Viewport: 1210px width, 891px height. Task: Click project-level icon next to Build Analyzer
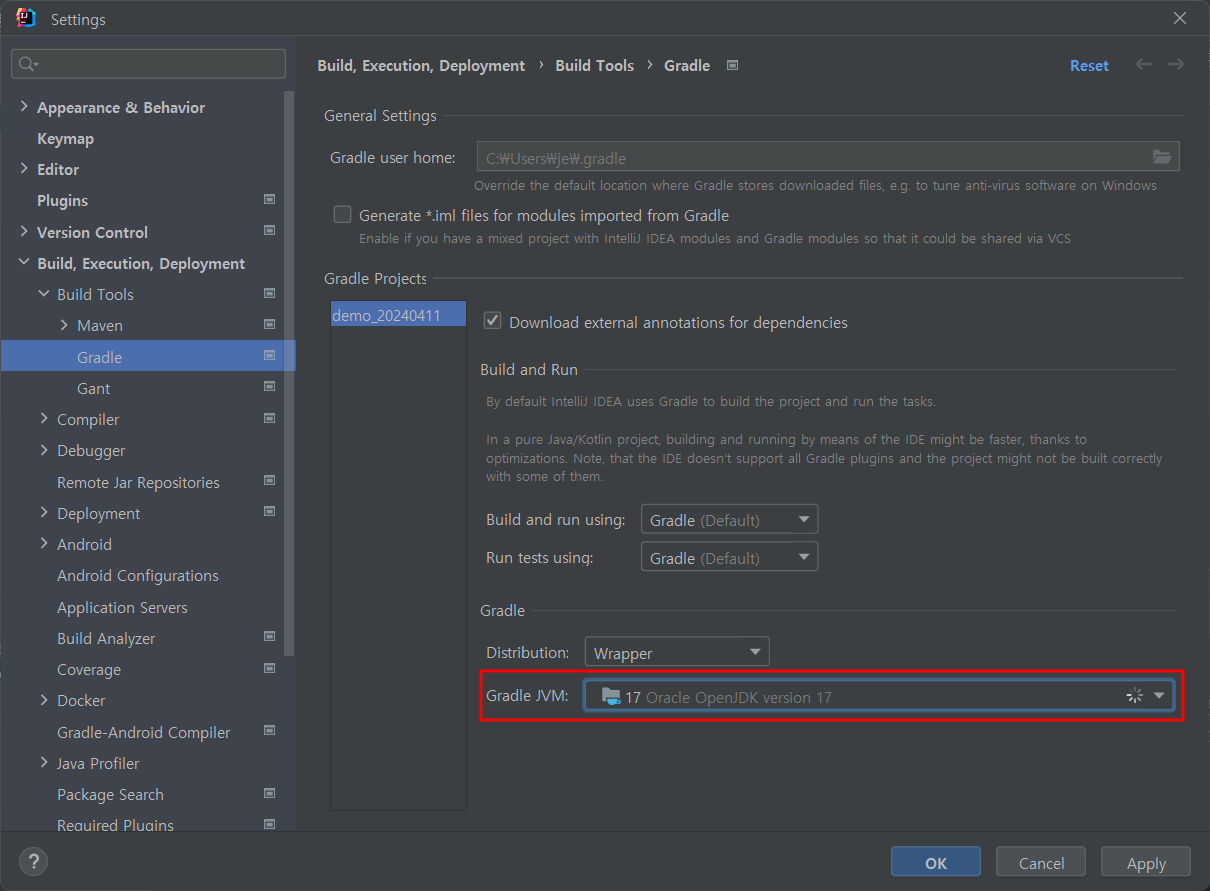tap(269, 637)
